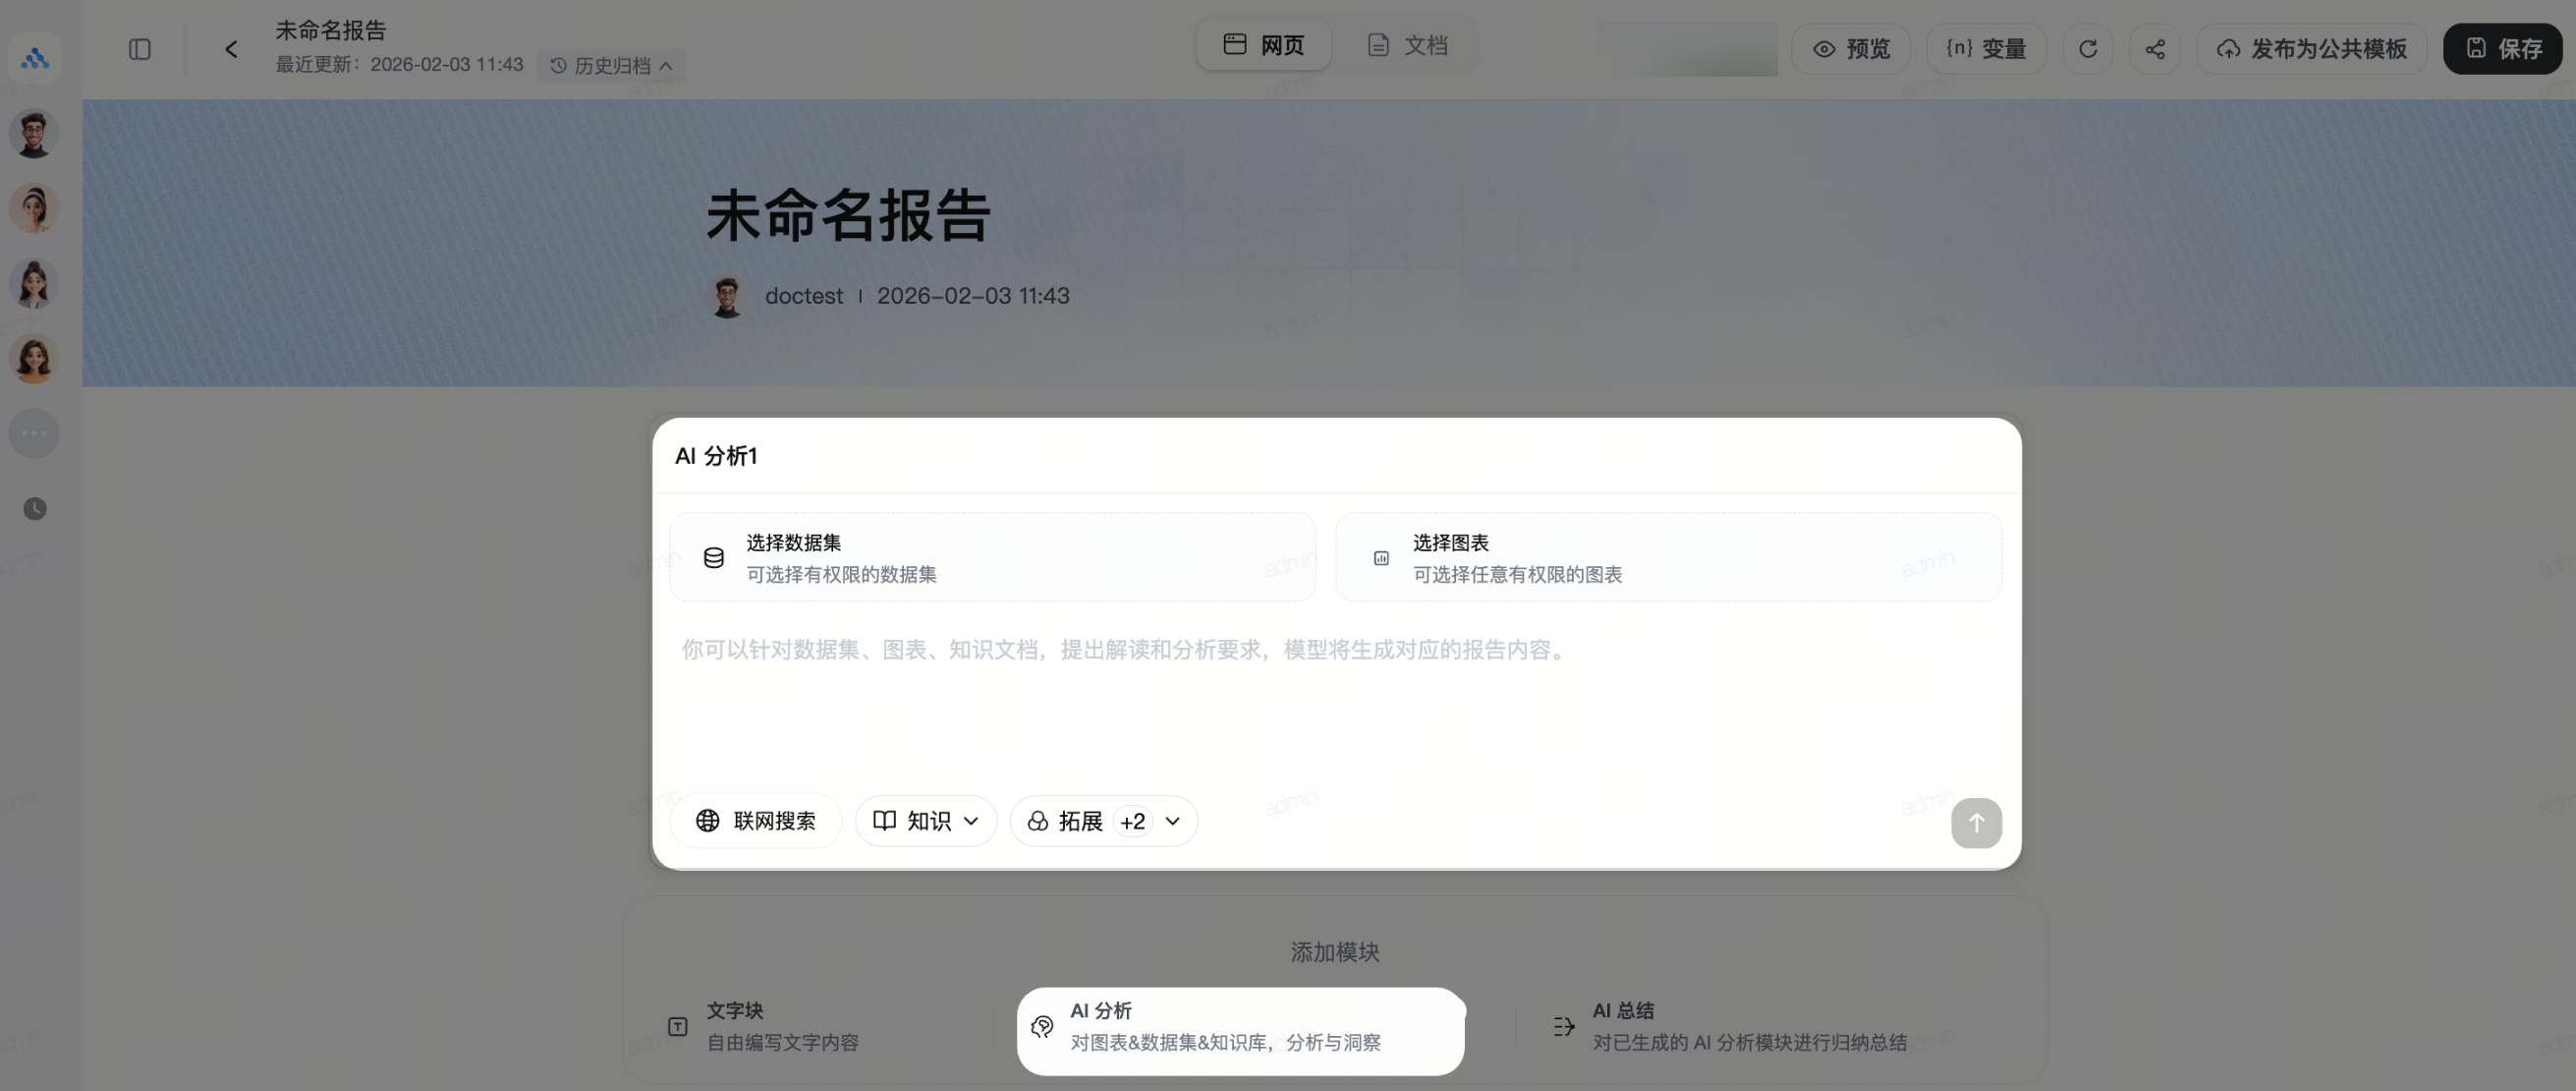Click the back arrow icon

click(231, 49)
